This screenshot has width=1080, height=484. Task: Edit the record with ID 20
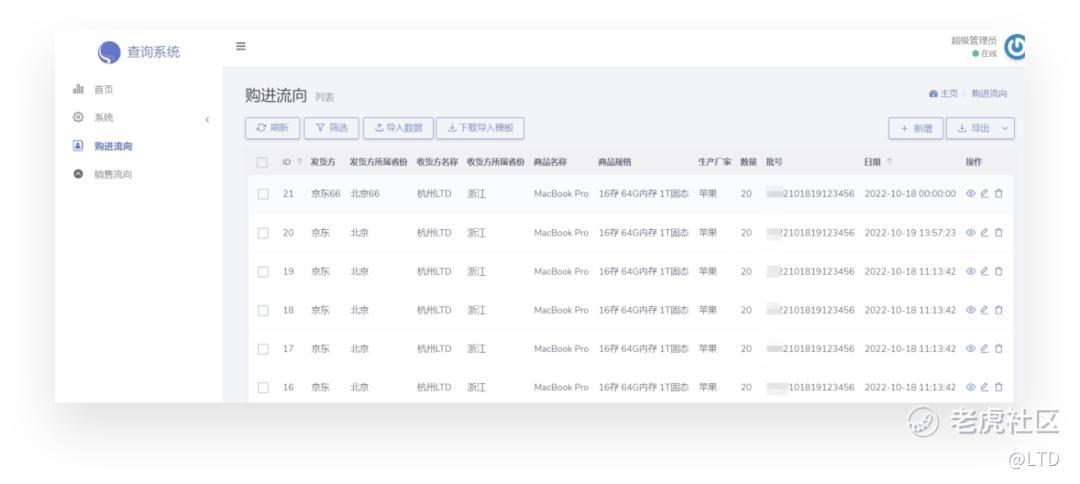click(984, 233)
